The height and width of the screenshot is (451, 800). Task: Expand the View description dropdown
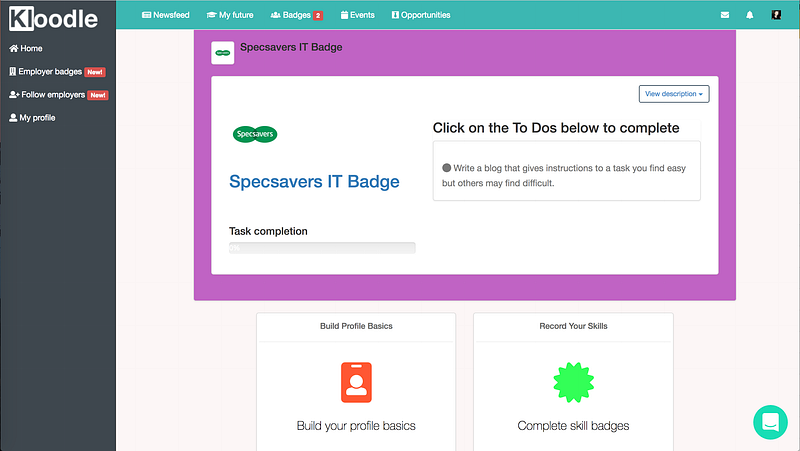(x=674, y=94)
